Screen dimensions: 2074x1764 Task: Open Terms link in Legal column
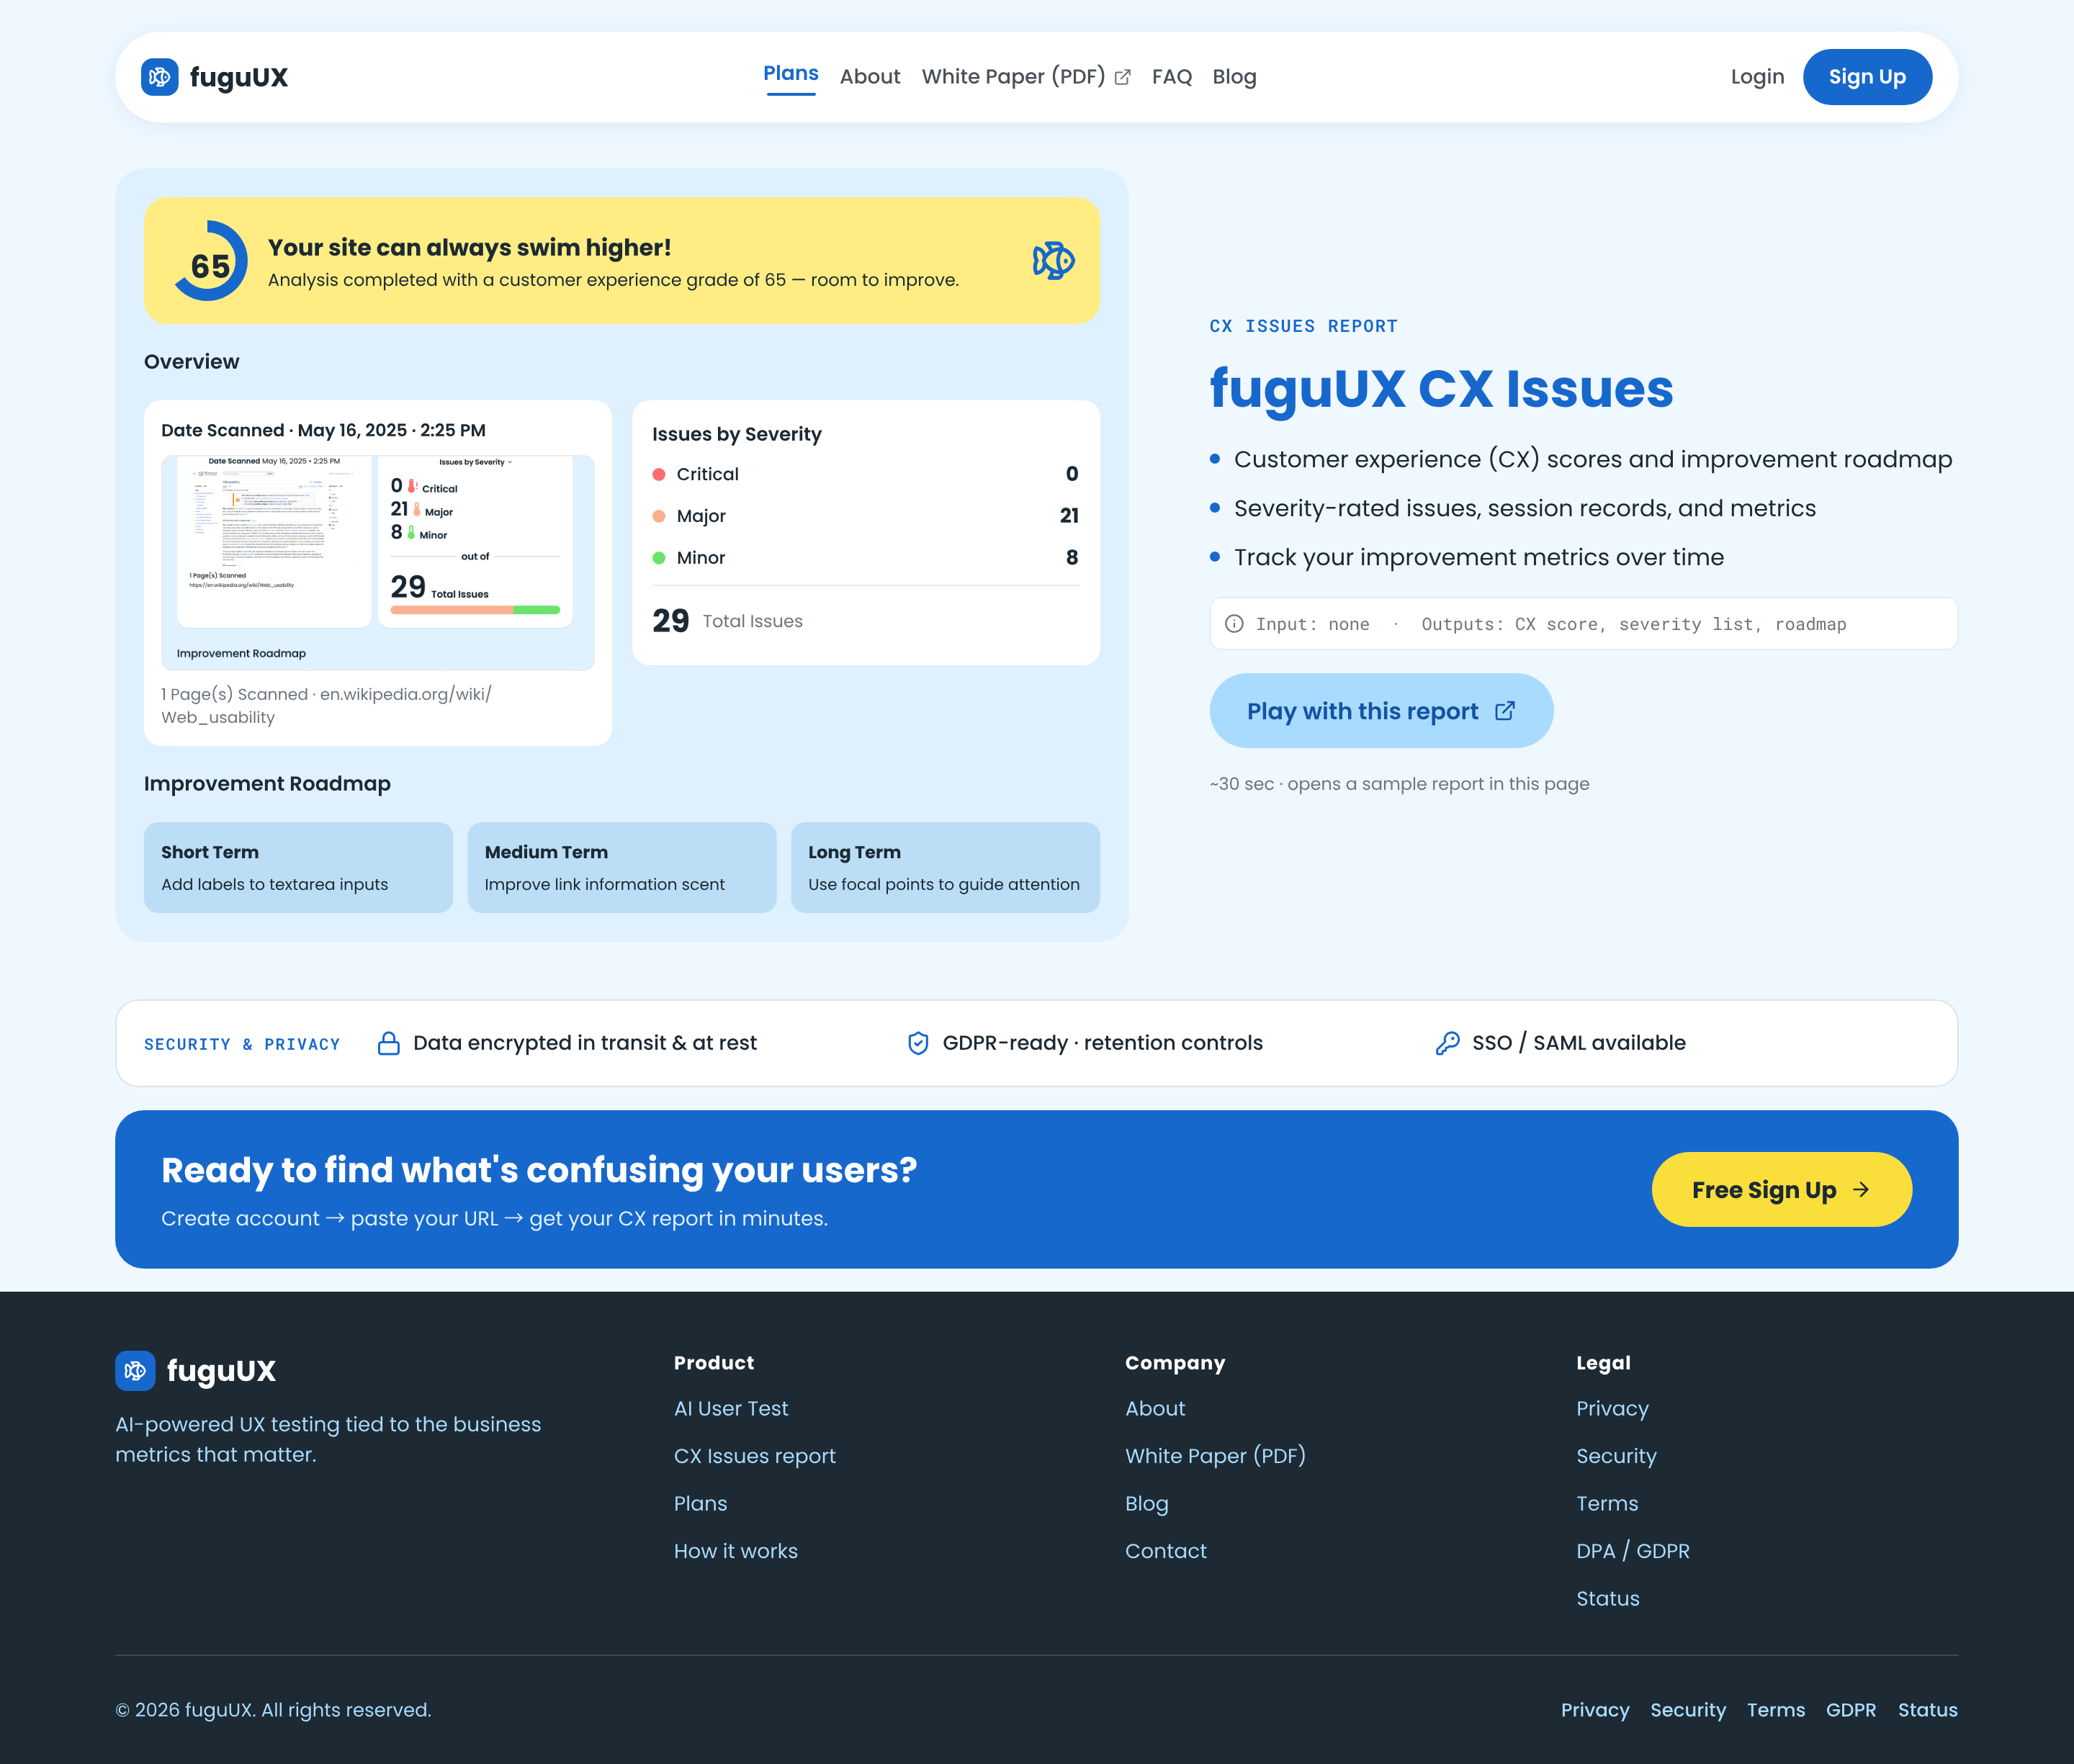tap(1607, 1504)
